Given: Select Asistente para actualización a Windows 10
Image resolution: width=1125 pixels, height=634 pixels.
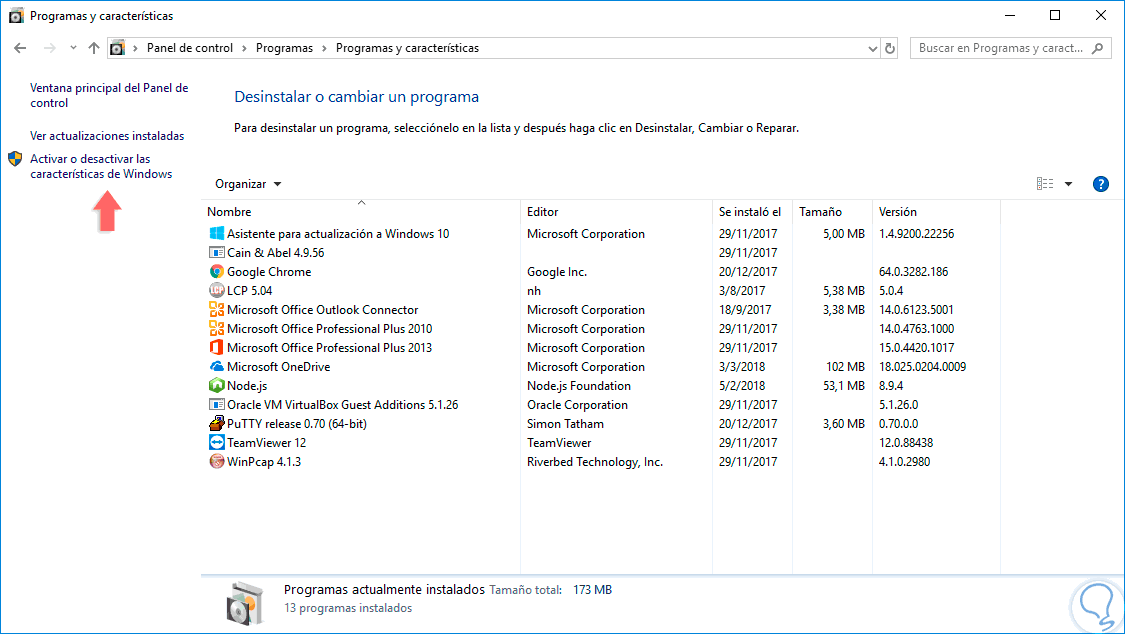Looking at the screenshot, I should click(x=338, y=234).
